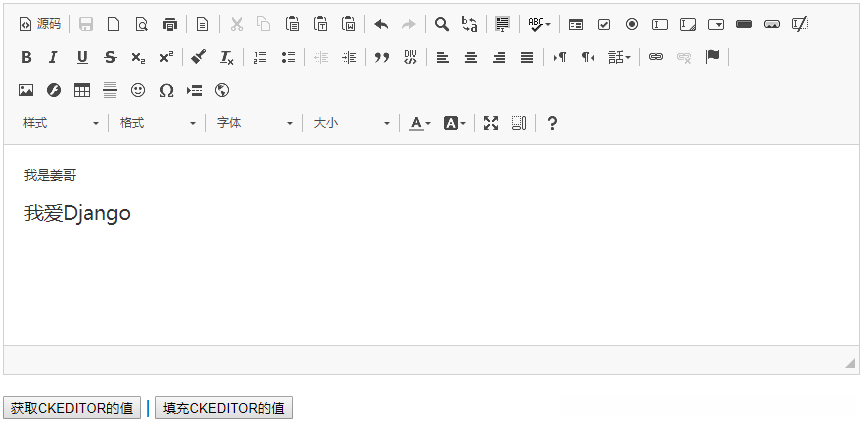Insert a hidden field
The width and height of the screenshot is (865, 427).
click(x=800, y=24)
